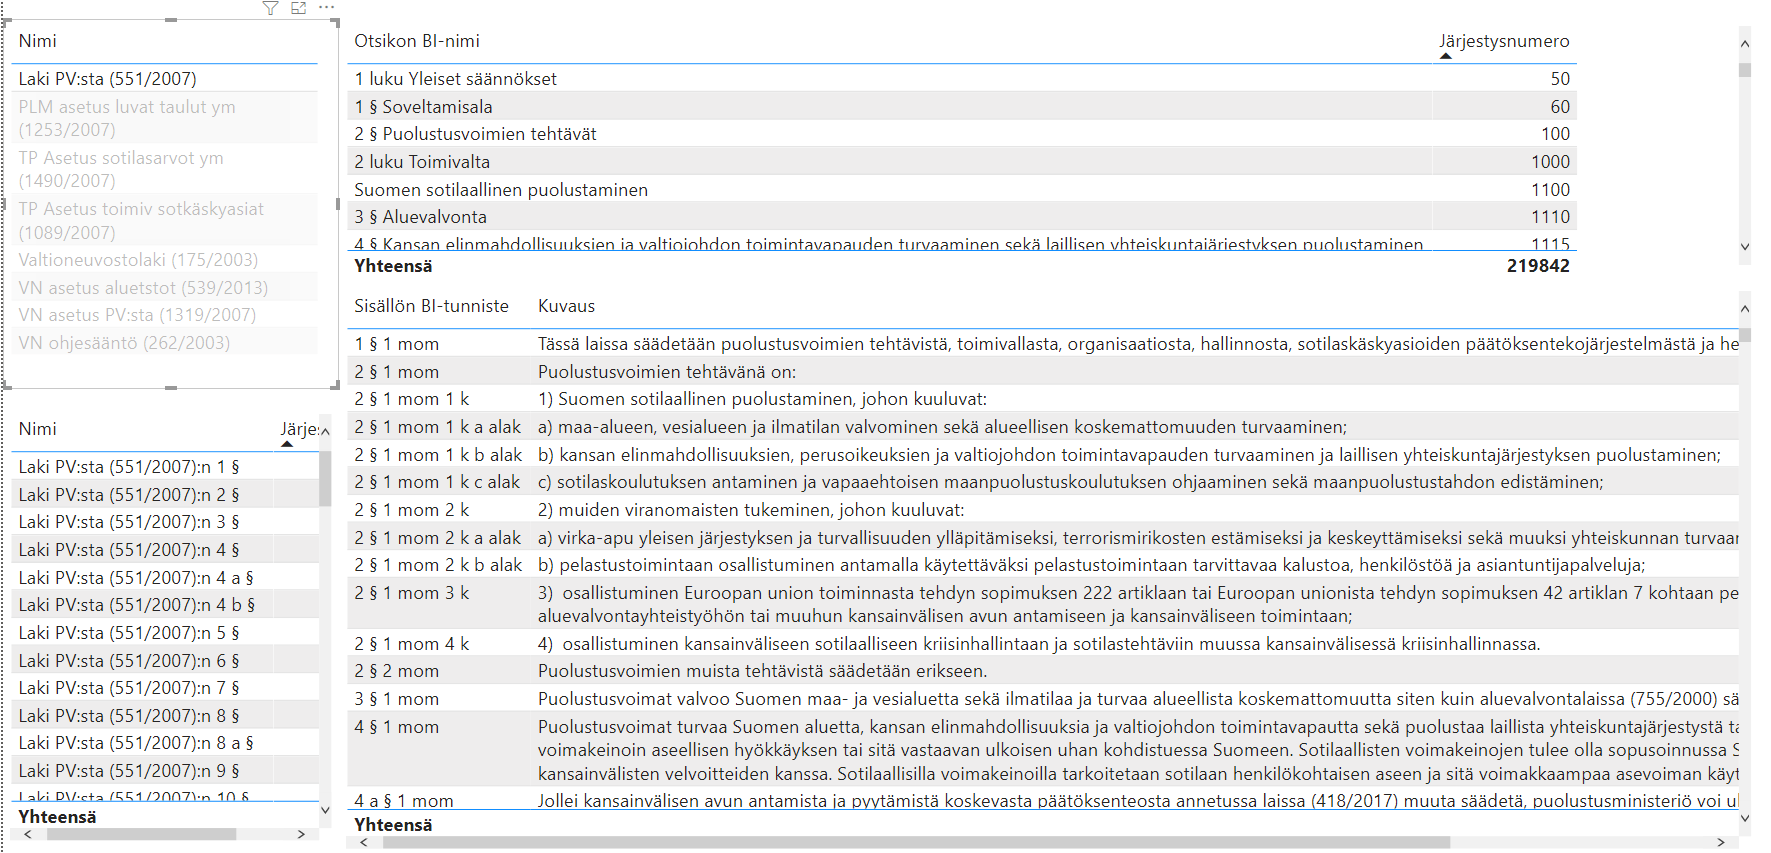Click row '1 § Soveltamisala'
The image size is (1771, 853).
(962, 107)
